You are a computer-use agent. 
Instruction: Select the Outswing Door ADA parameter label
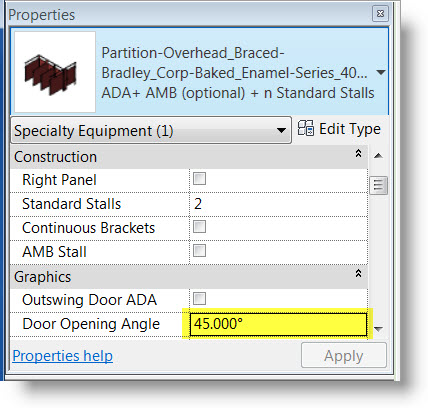coord(89,300)
